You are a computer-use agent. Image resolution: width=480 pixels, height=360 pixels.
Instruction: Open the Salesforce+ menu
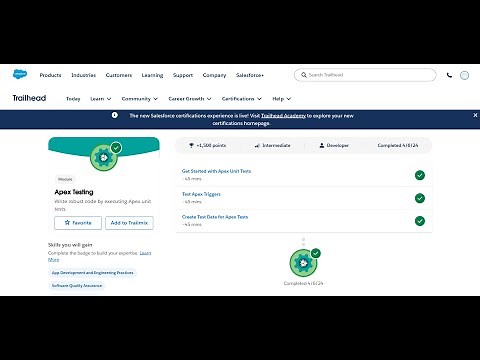(250, 75)
